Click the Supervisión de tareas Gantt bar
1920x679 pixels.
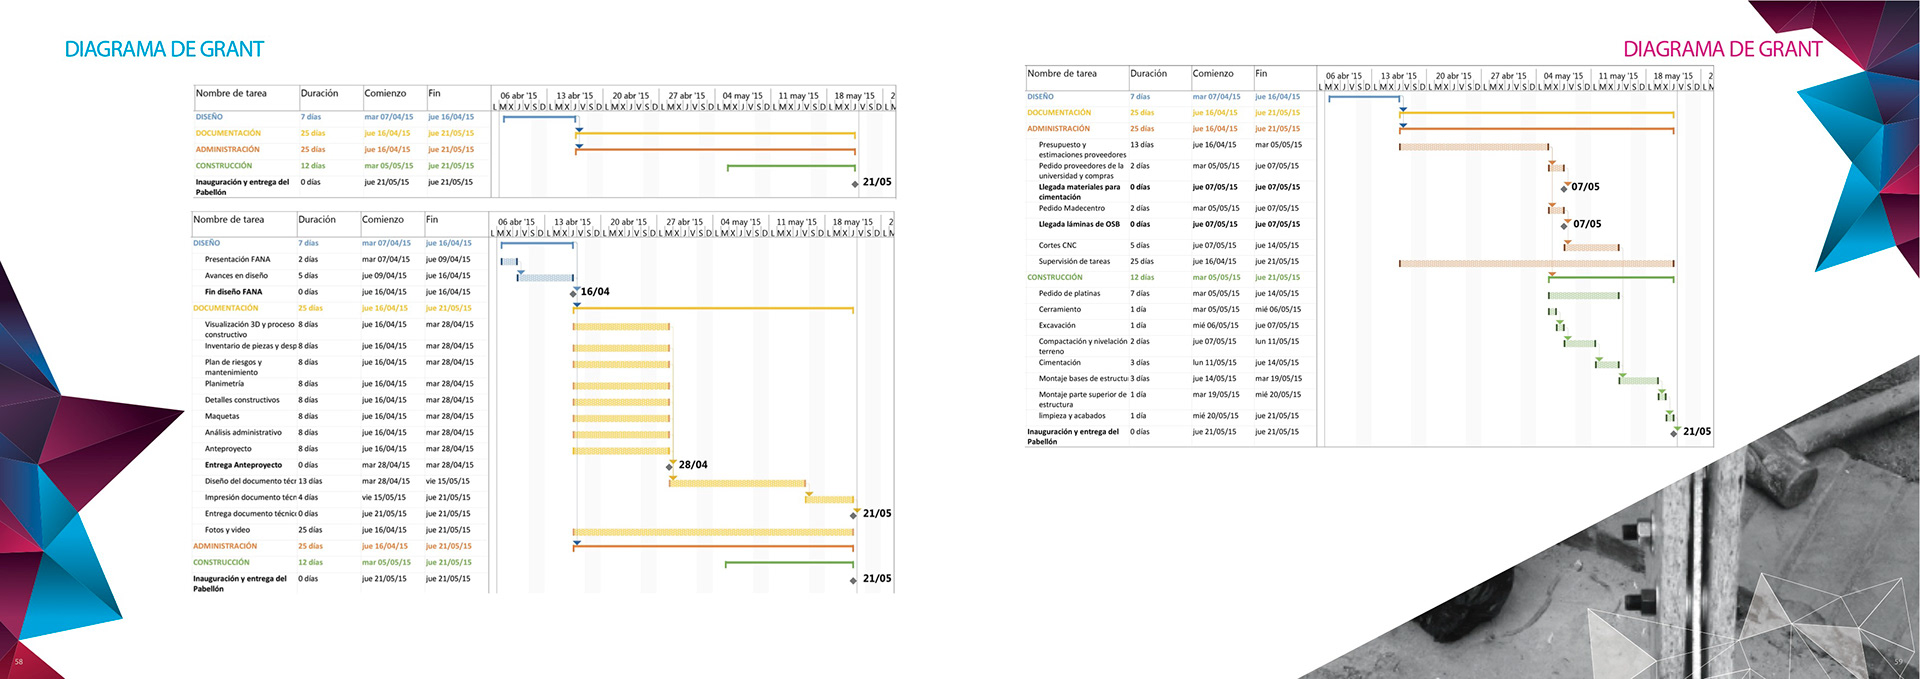[1536, 264]
